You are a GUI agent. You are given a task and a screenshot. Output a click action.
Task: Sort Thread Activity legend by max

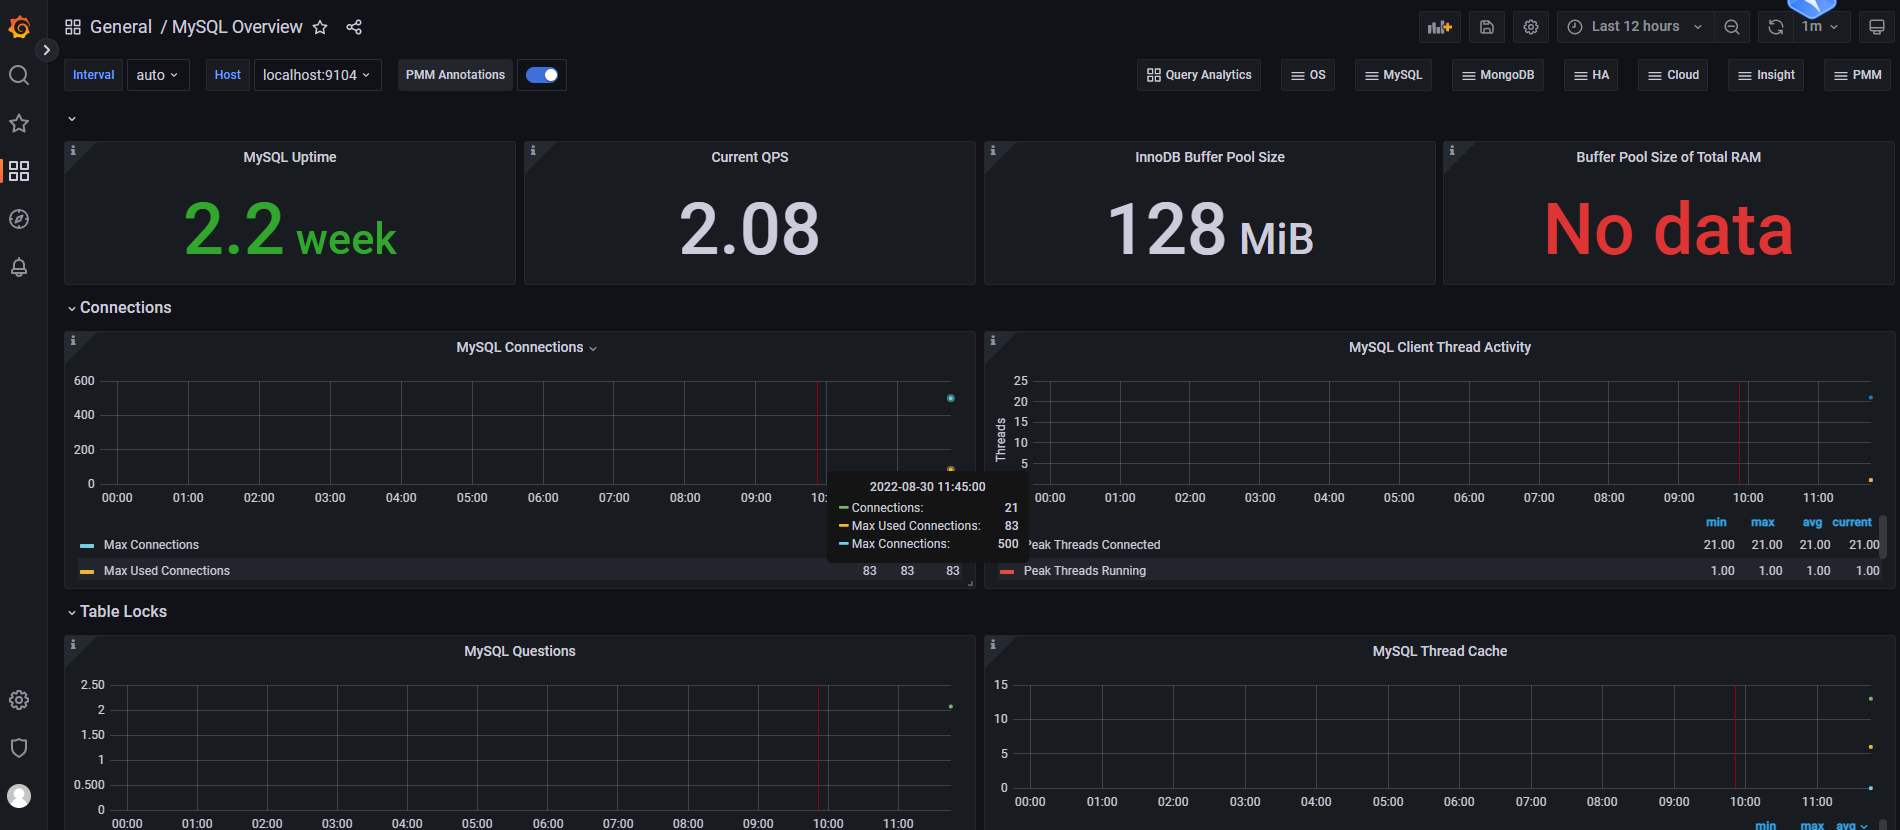(1763, 522)
